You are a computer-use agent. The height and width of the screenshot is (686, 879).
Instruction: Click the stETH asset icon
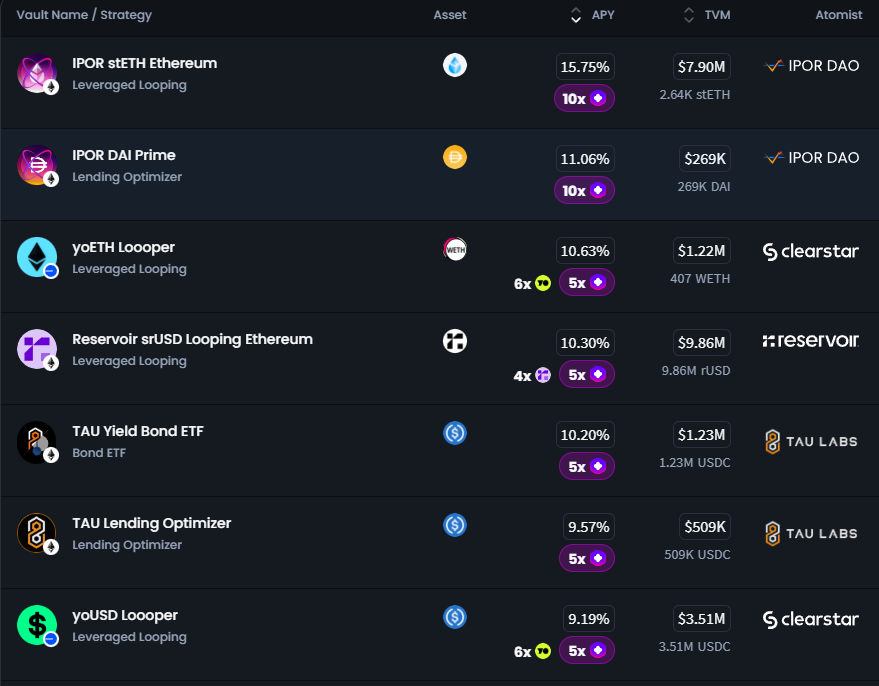pos(455,65)
